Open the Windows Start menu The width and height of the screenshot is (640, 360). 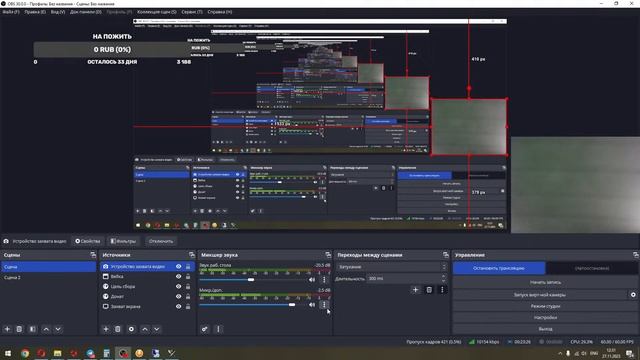click(8, 353)
